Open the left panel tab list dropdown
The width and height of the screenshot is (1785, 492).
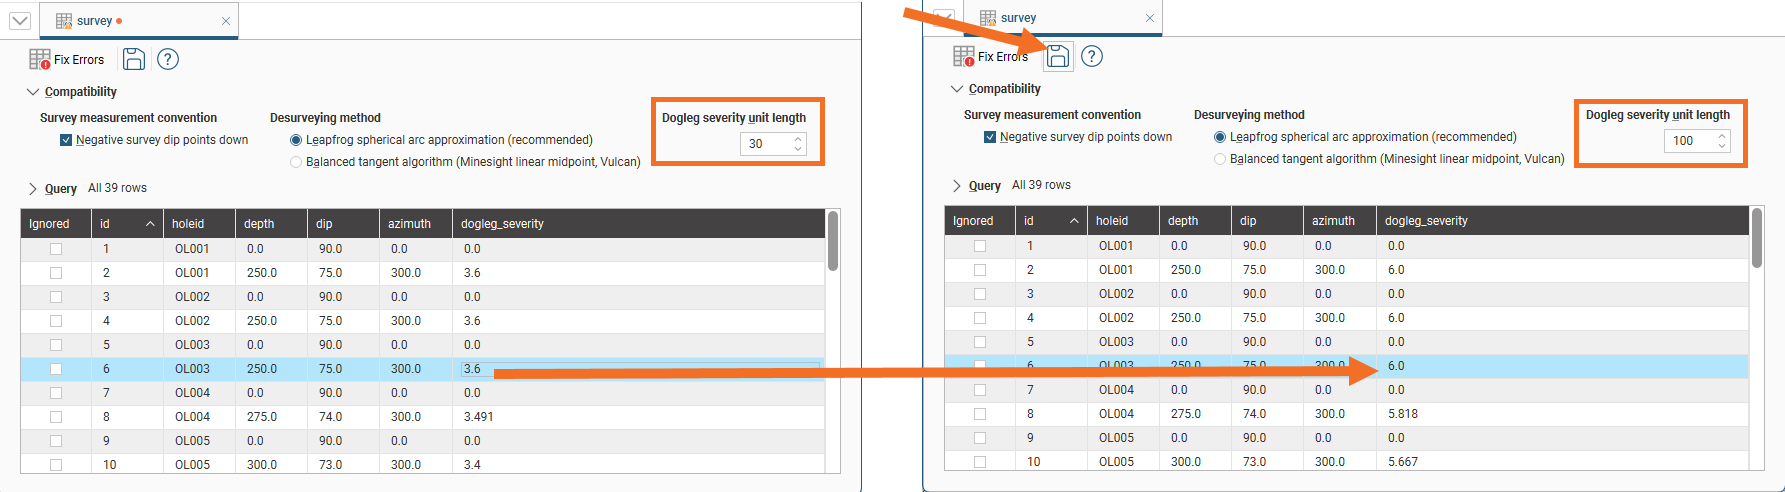coord(20,21)
